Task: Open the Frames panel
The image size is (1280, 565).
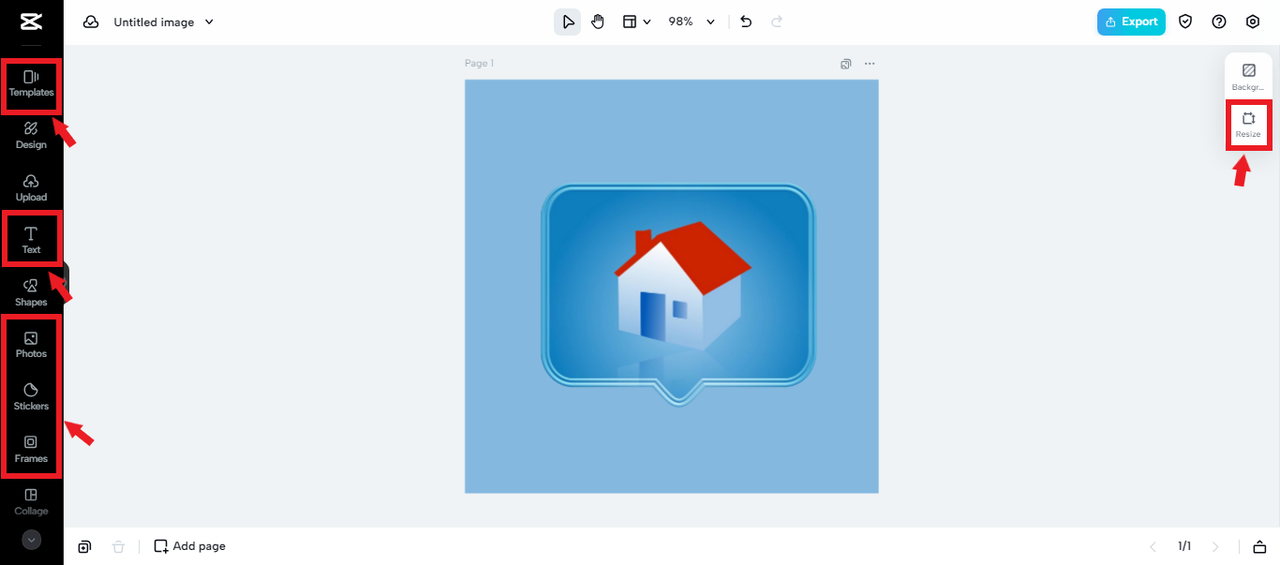Action: [31, 449]
